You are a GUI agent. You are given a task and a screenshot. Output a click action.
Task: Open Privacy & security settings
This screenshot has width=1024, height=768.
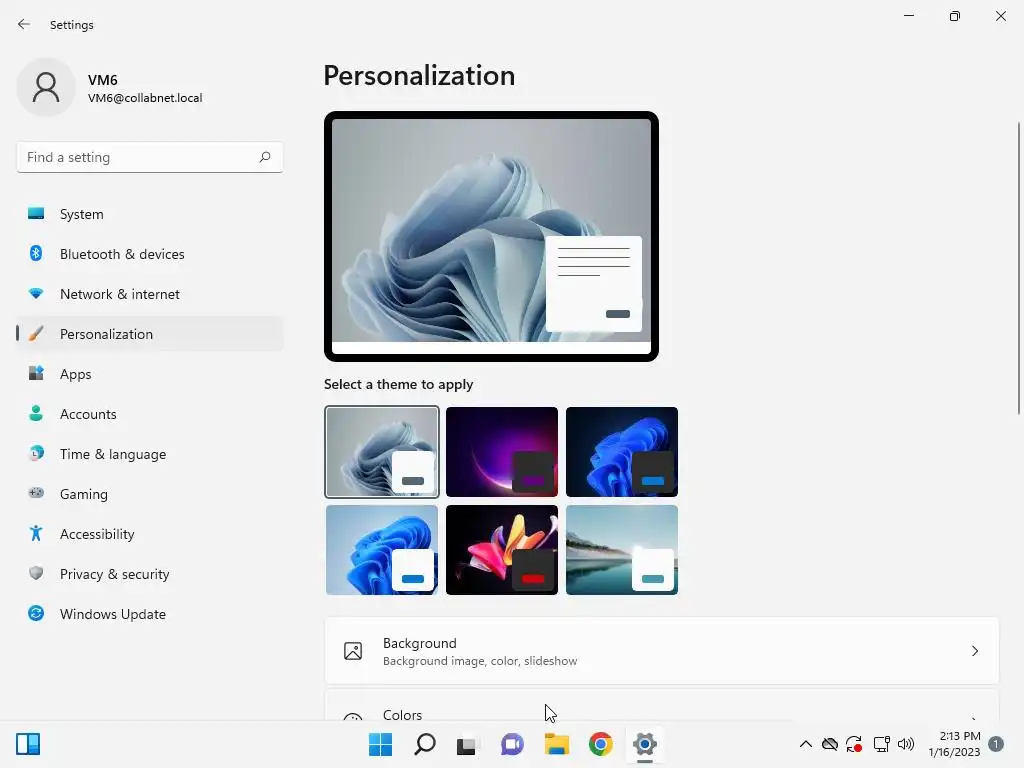click(150, 574)
